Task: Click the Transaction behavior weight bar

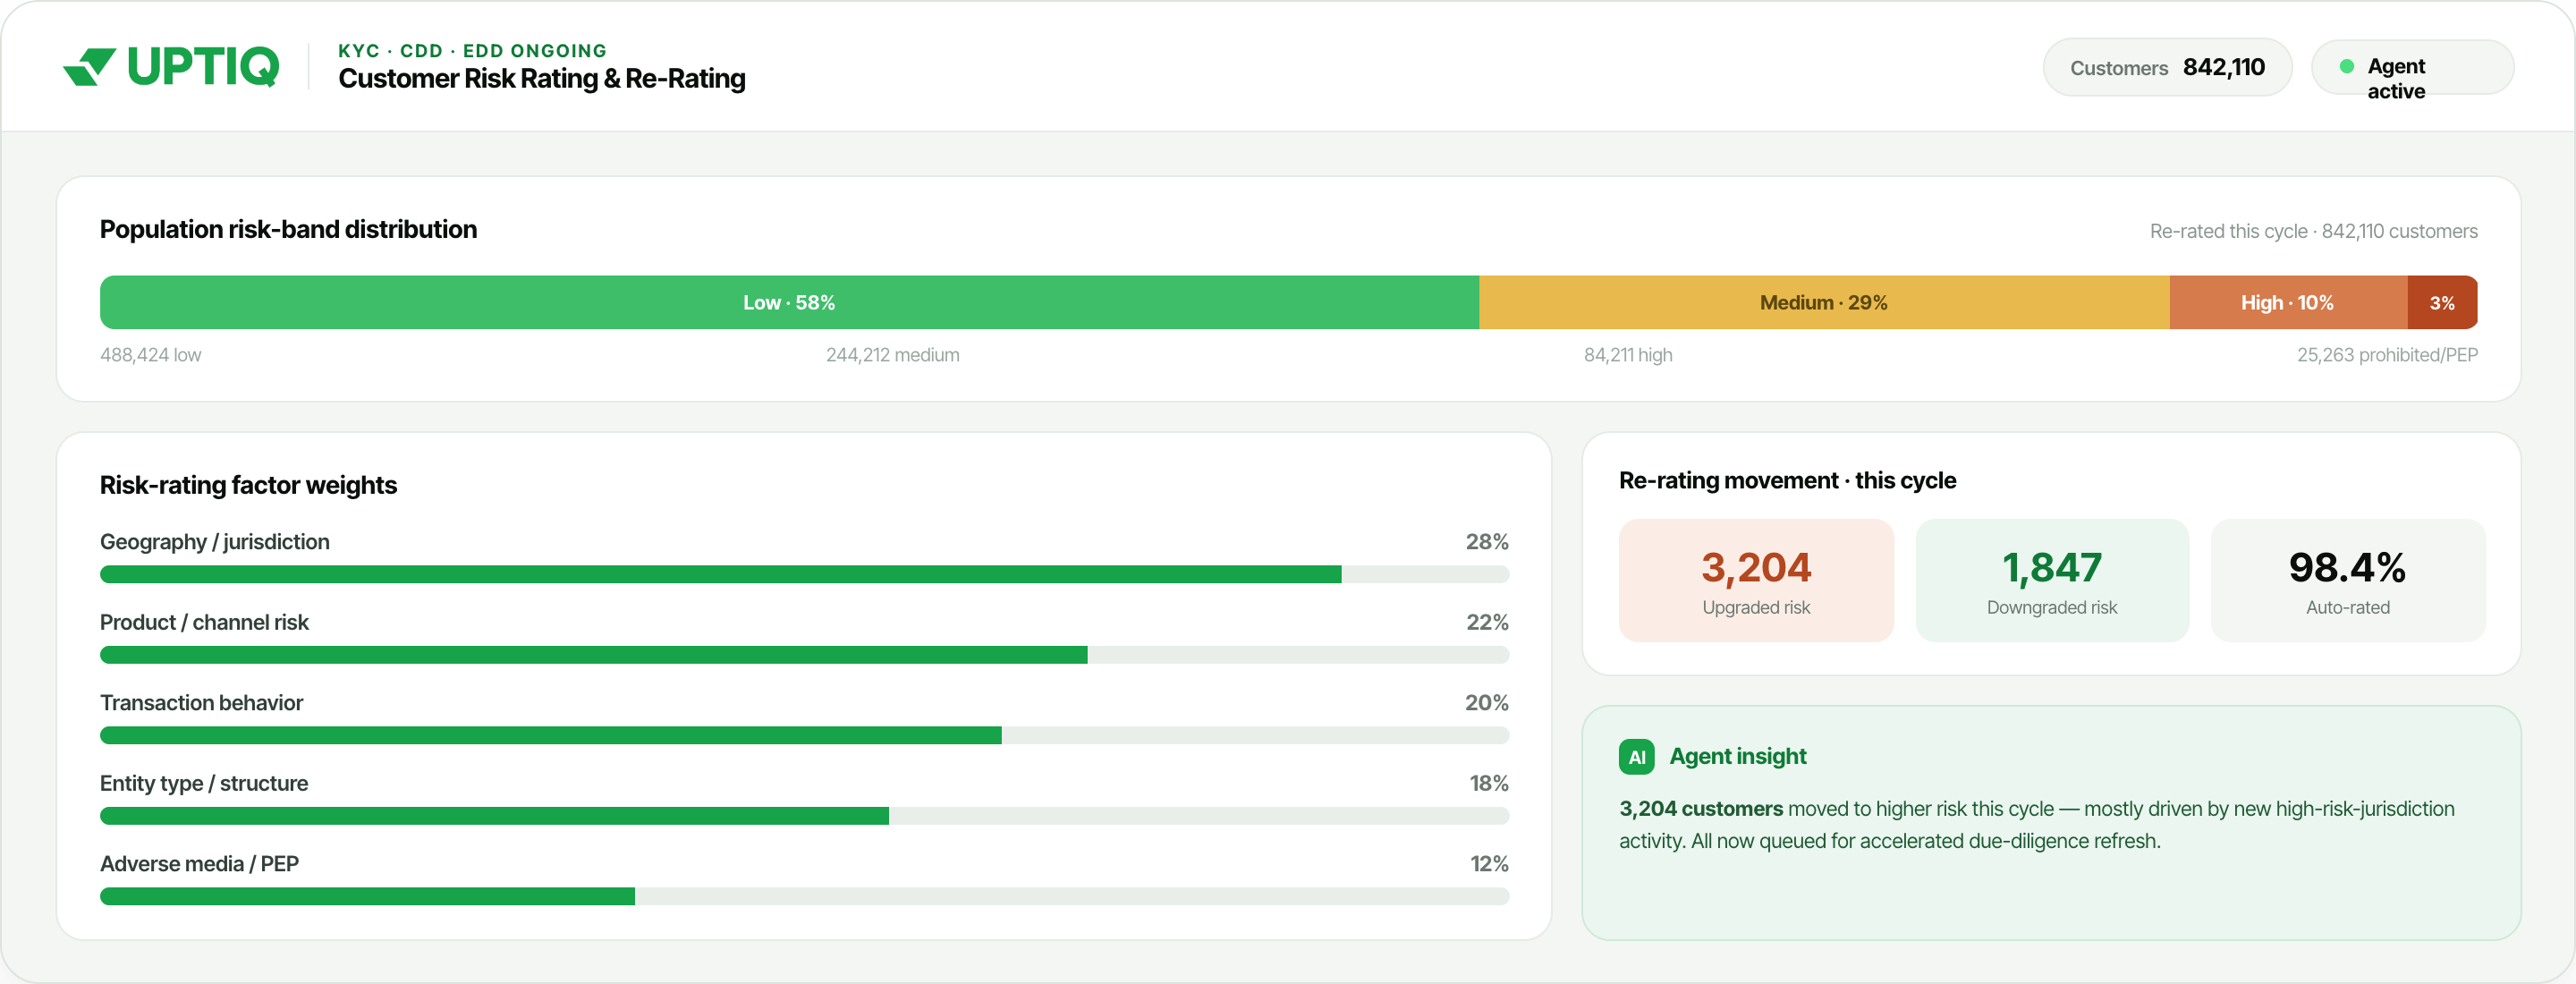Action: click(804, 735)
